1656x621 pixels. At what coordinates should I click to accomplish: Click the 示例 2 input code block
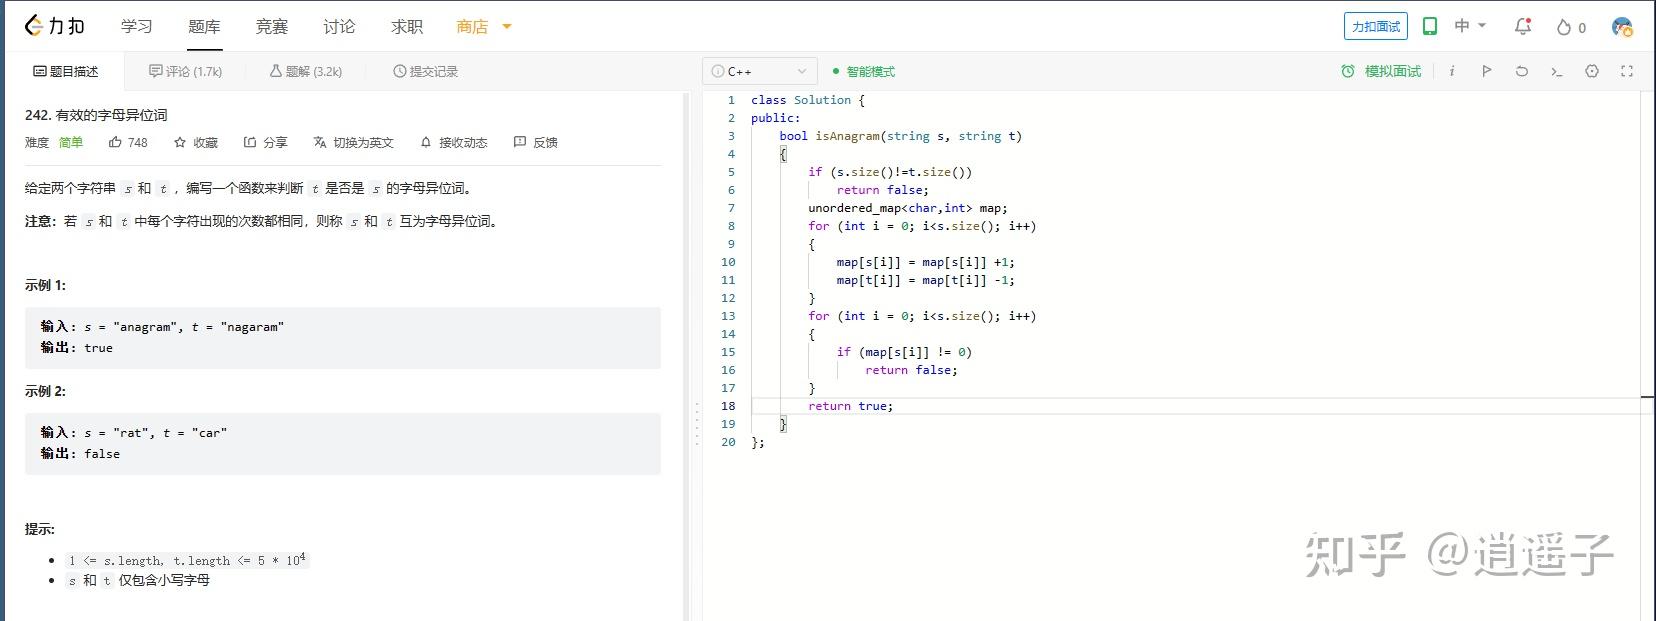[343, 443]
